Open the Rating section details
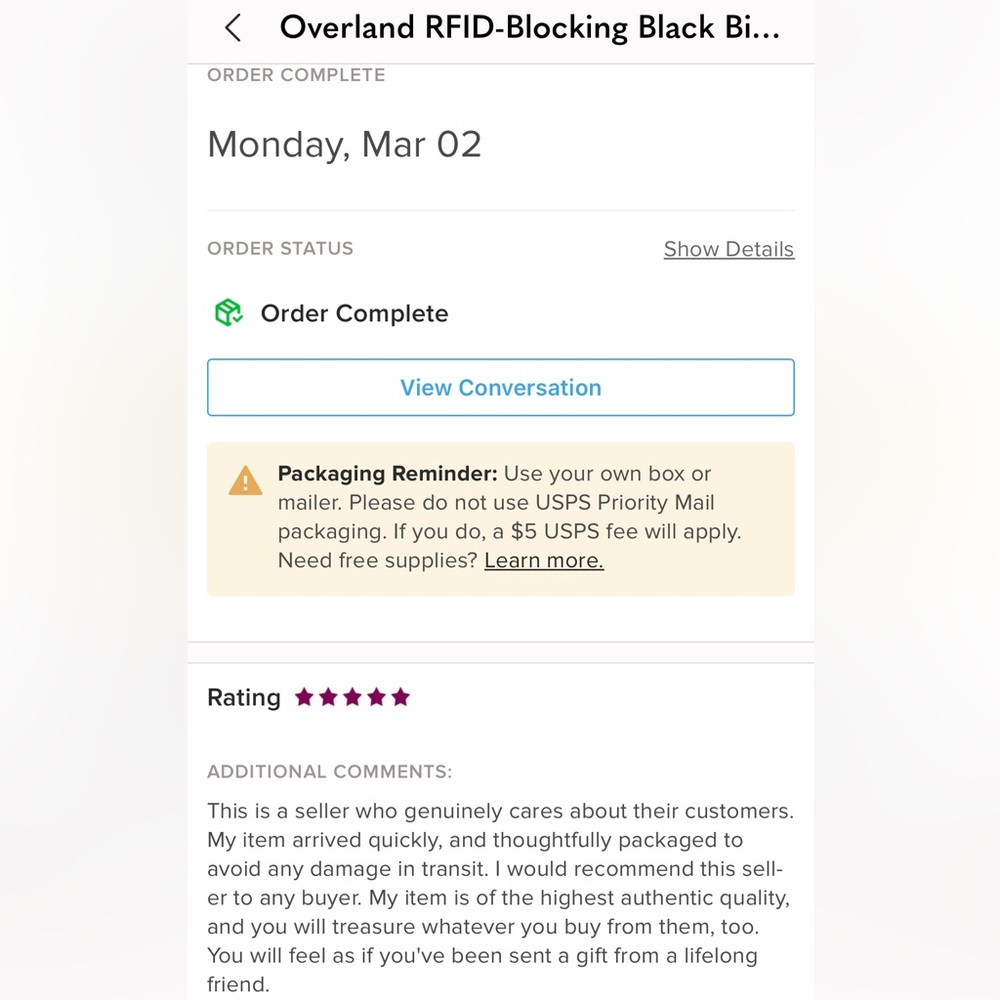Image resolution: width=1000 pixels, height=1000 pixels. click(x=243, y=697)
